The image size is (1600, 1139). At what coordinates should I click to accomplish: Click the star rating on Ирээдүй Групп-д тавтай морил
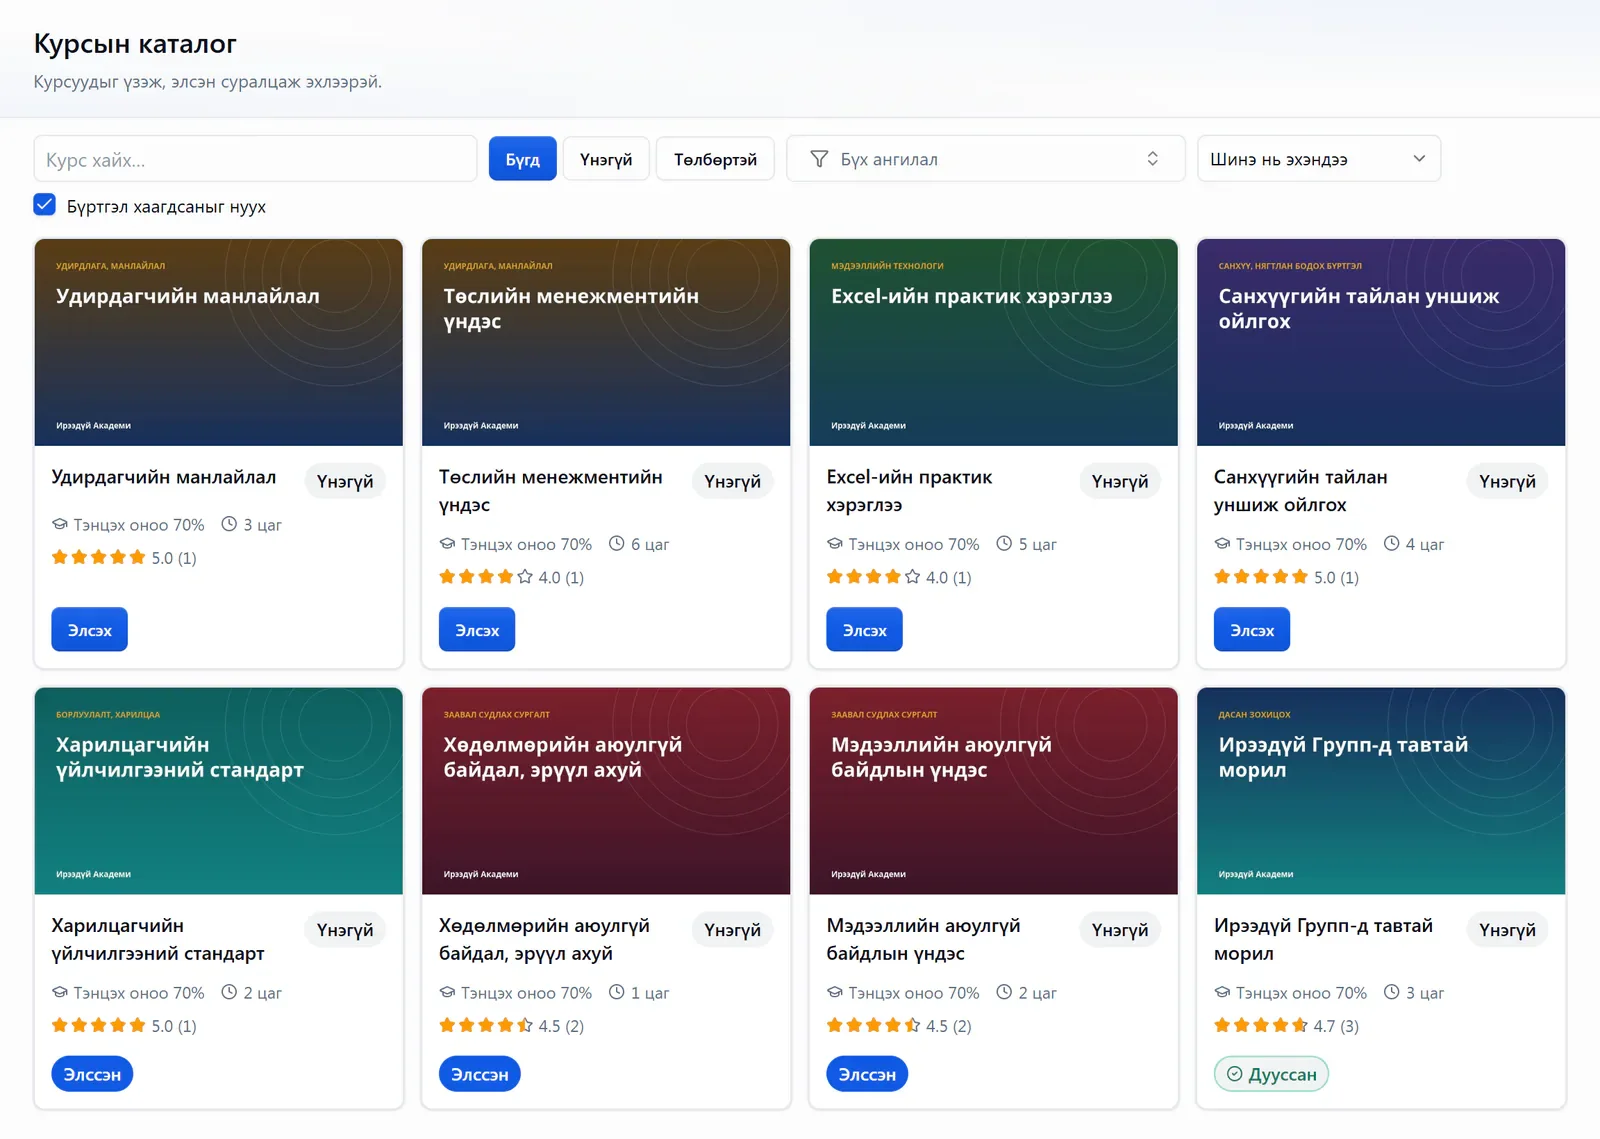coord(1261,1025)
